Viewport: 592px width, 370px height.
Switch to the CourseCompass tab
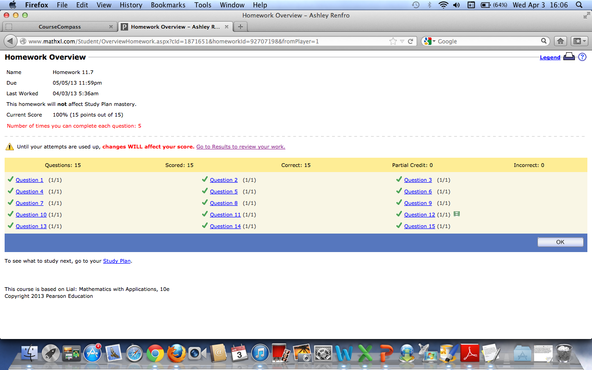point(59,27)
